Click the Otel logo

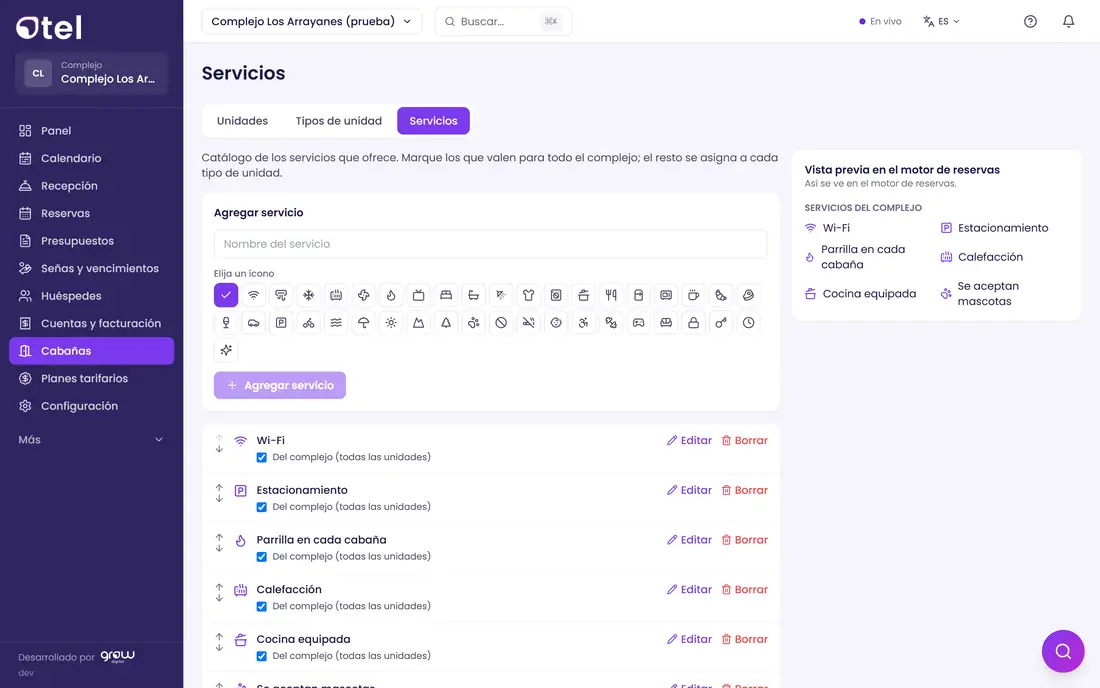pyautogui.click(x=49, y=27)
